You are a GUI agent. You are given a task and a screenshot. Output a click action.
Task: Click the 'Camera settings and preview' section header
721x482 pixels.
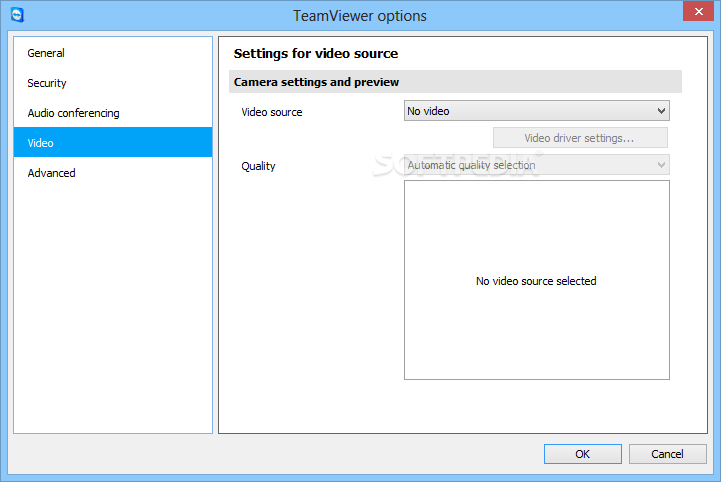tap(455, 82)
